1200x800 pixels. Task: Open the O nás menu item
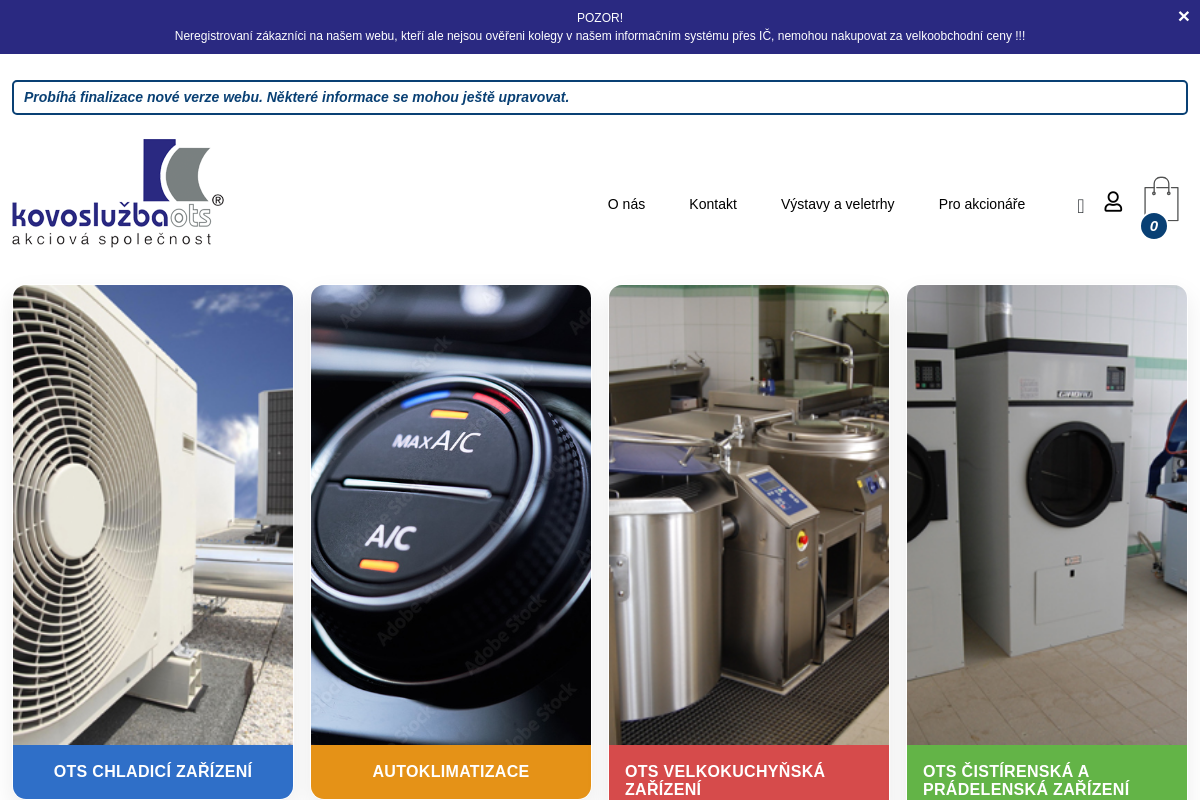click(x=626, y=204)
